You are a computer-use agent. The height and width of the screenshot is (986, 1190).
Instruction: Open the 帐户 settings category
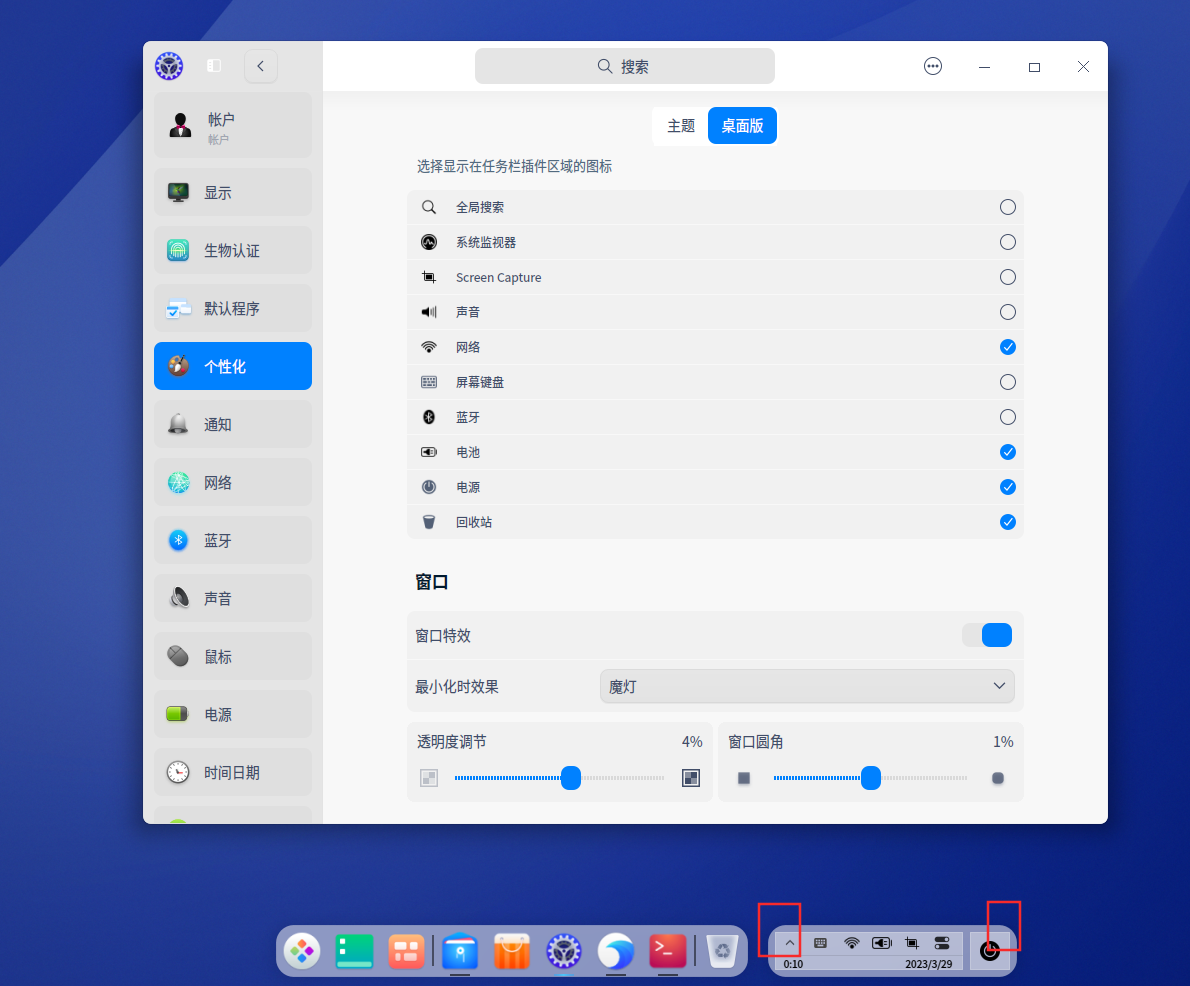click(232, 125)
